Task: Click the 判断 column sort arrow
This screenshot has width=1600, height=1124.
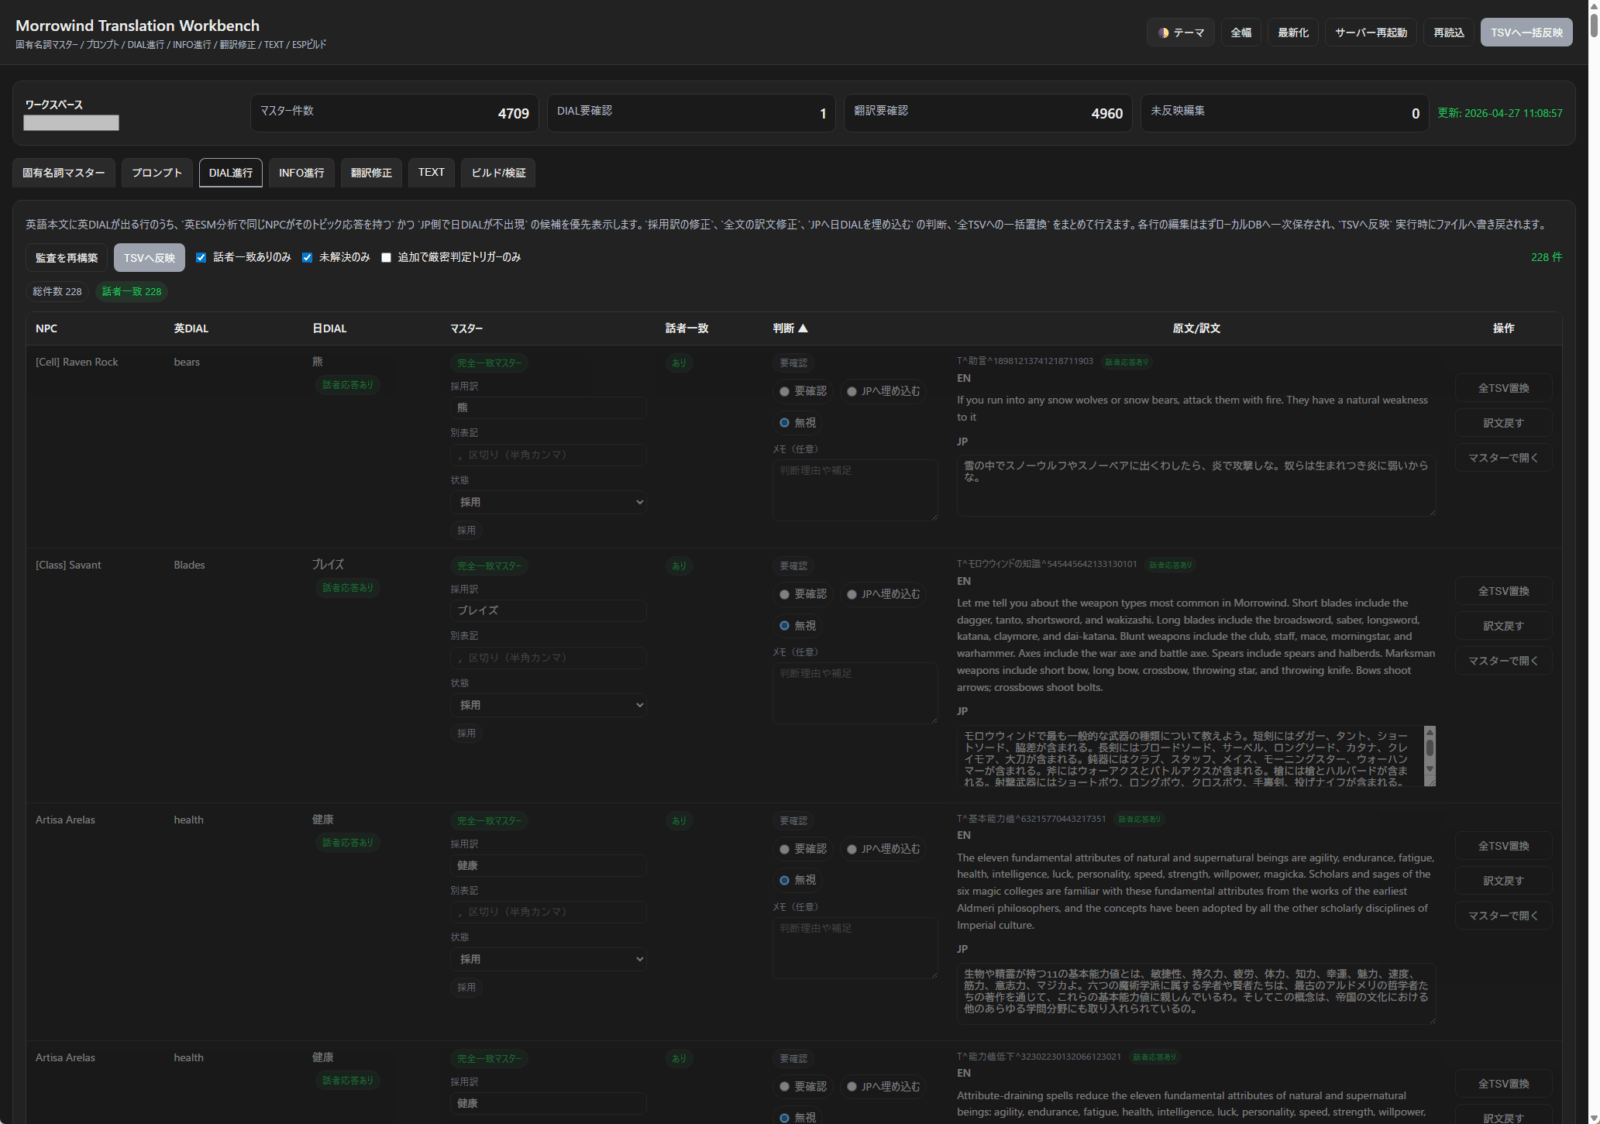Action: [x=803, y=329]
